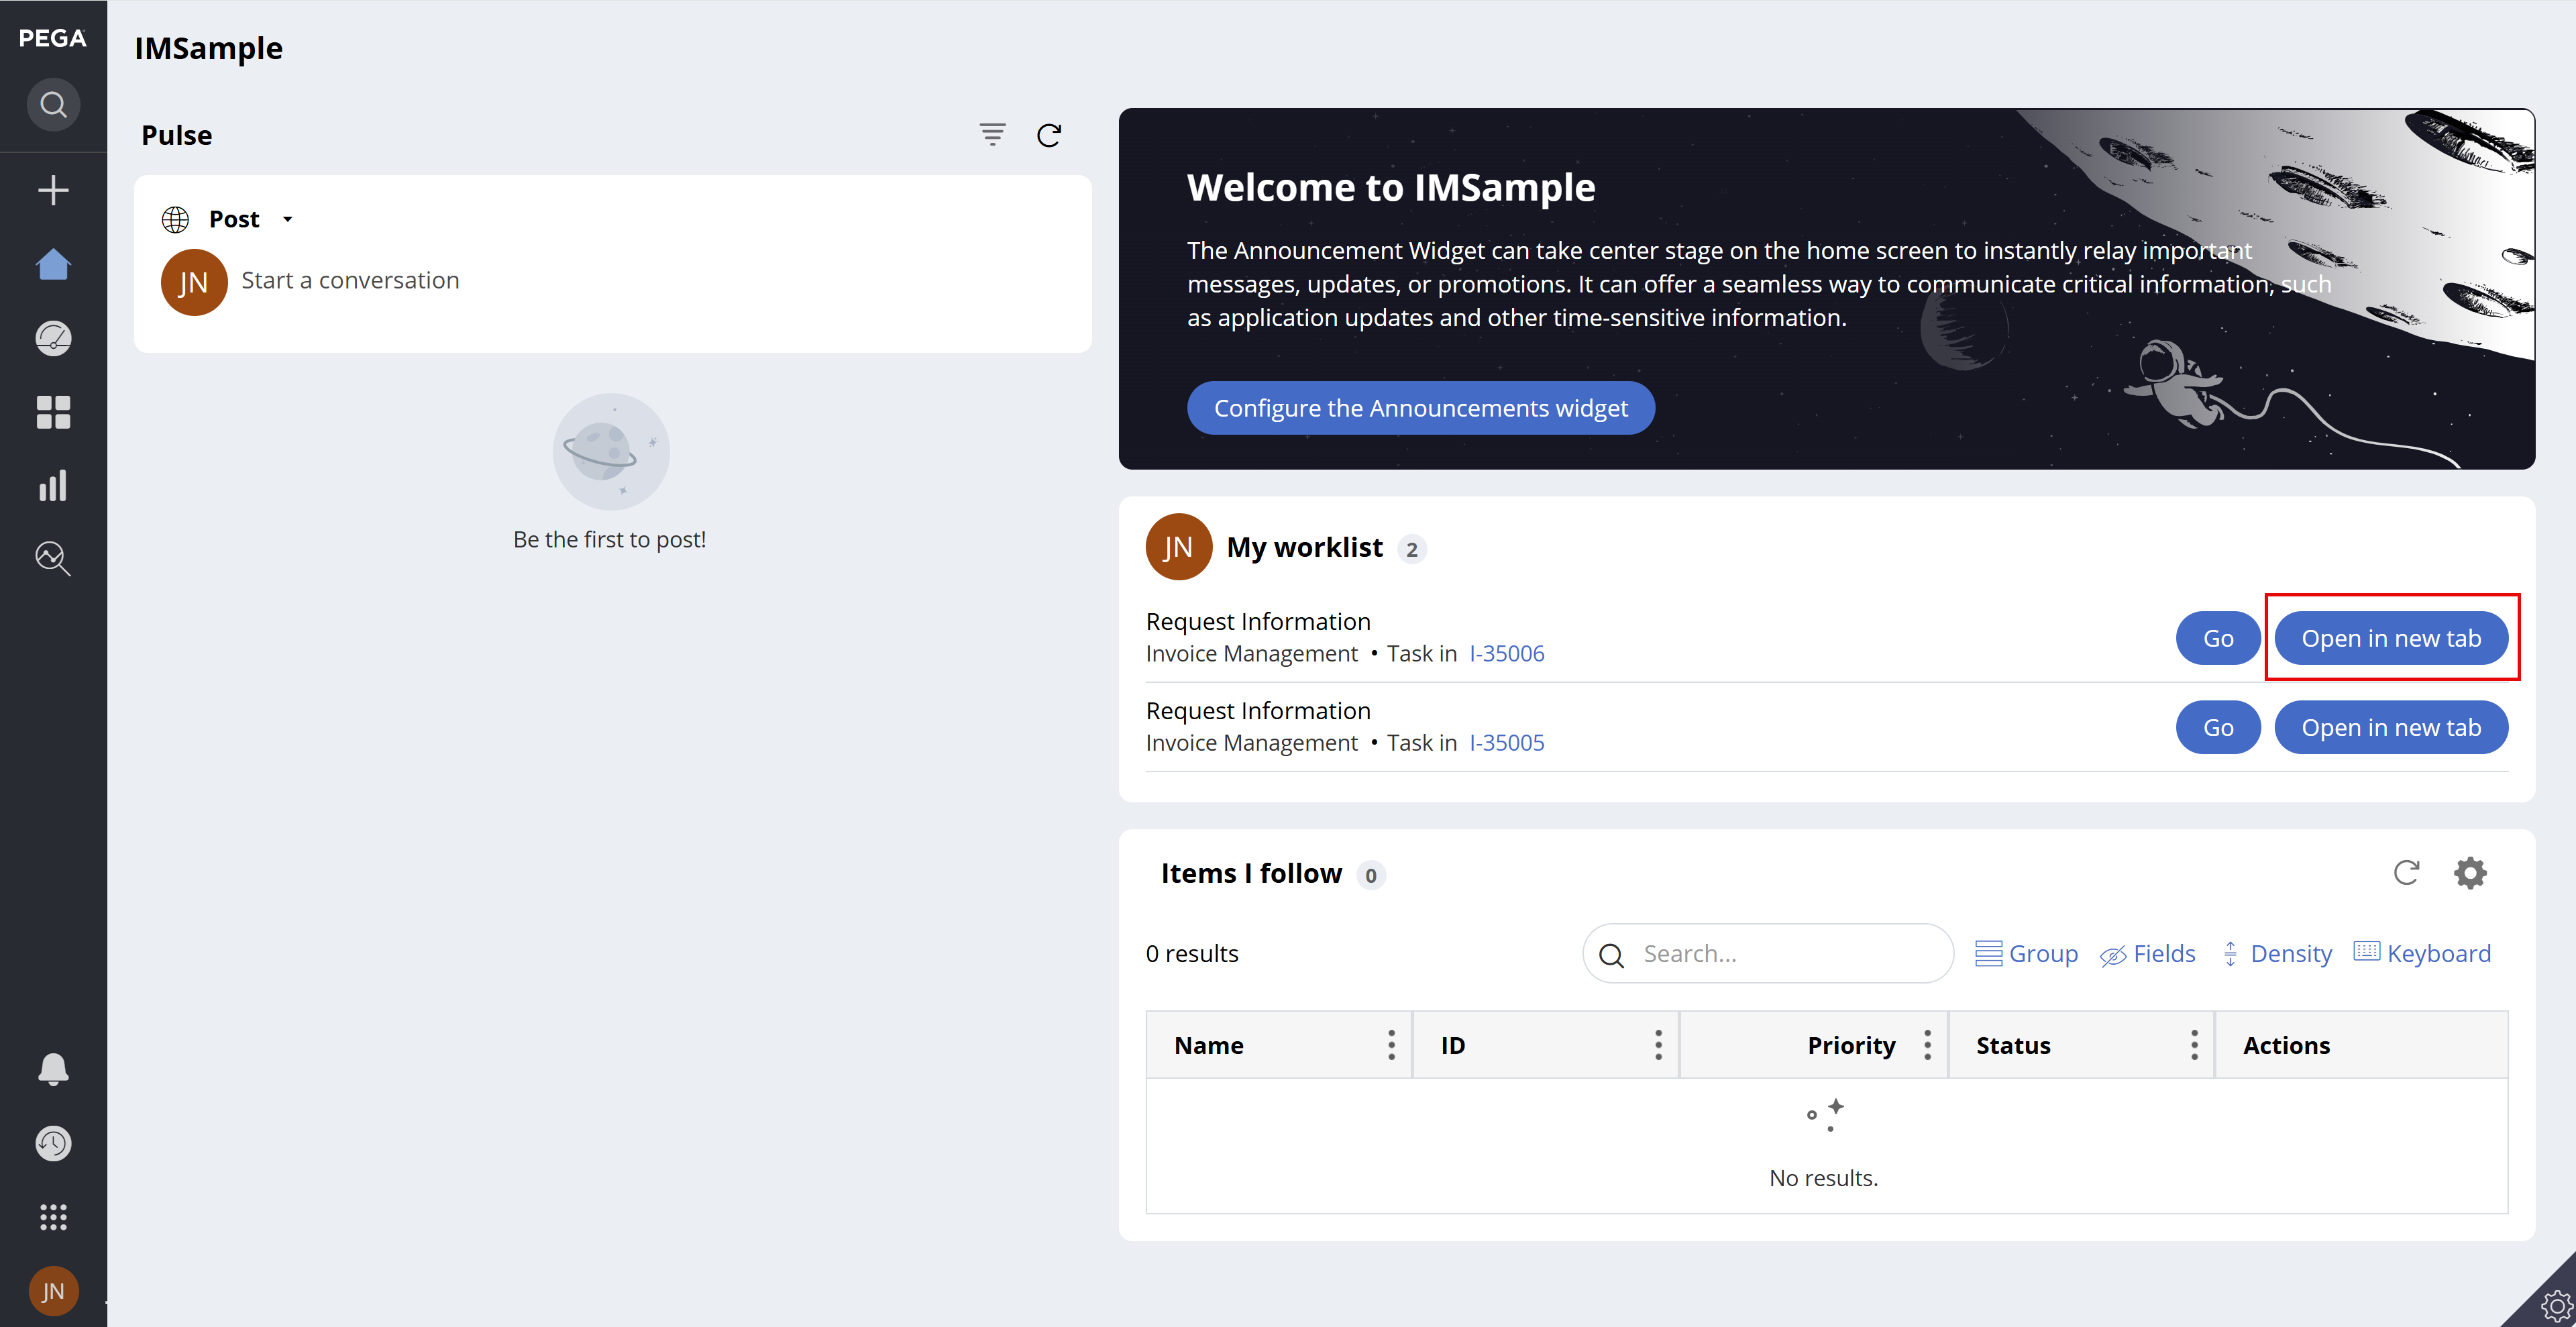The width and height of the screenshot is (2576, 1327).
Task: Open the dashboard gauge icon
Action: [x=53, y=338]
